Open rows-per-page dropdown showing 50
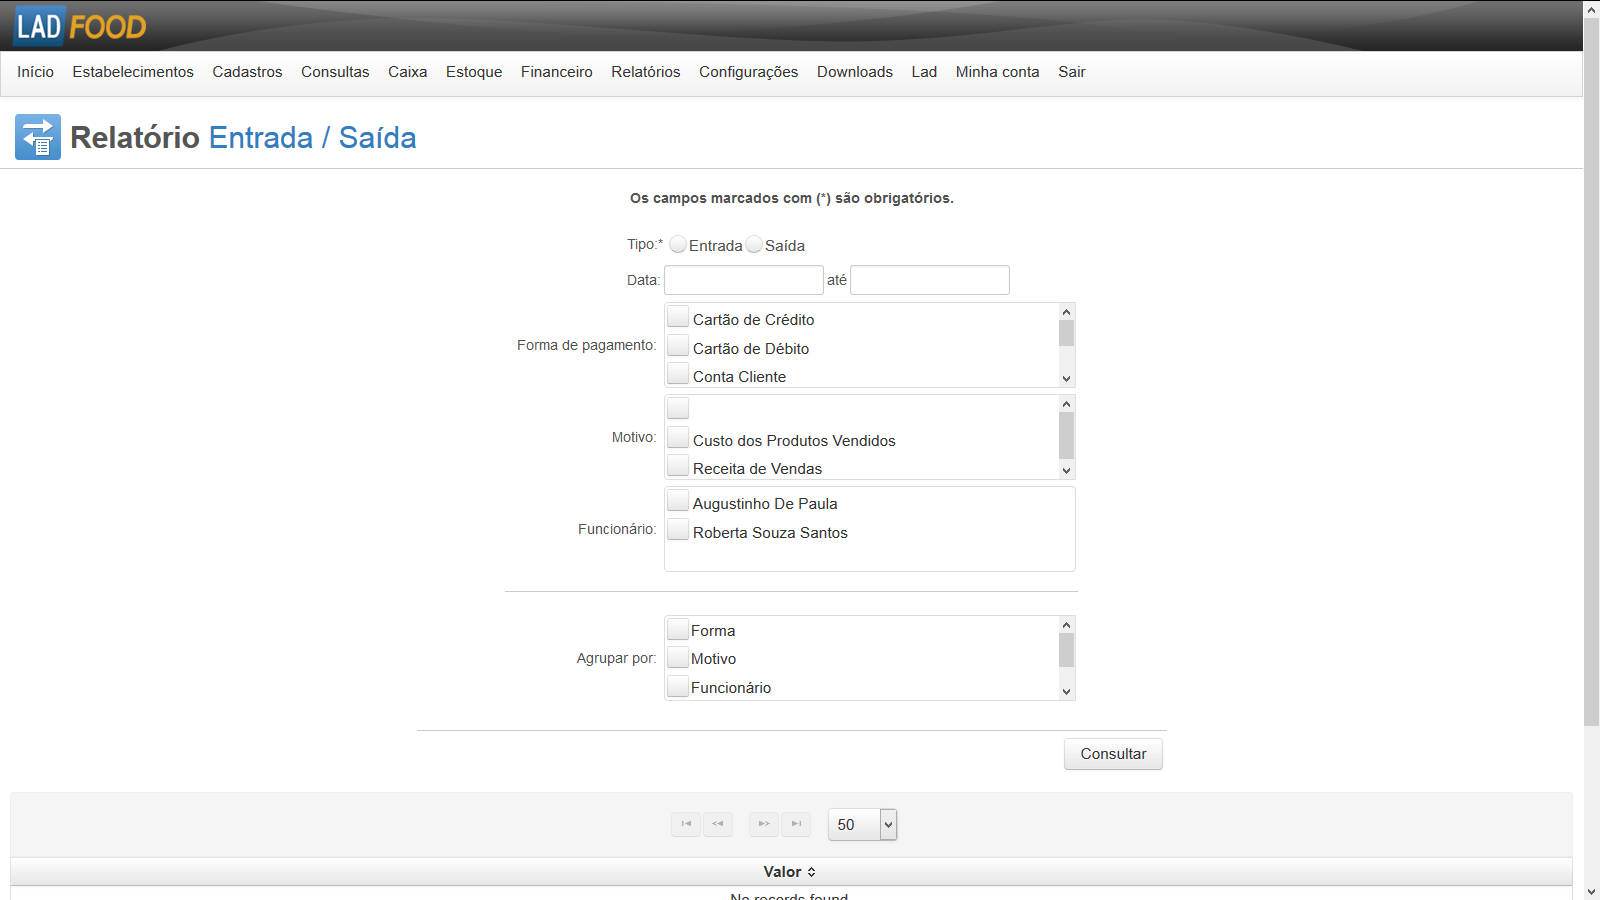This screenshot has height=900, width=1600. [862, 824]
